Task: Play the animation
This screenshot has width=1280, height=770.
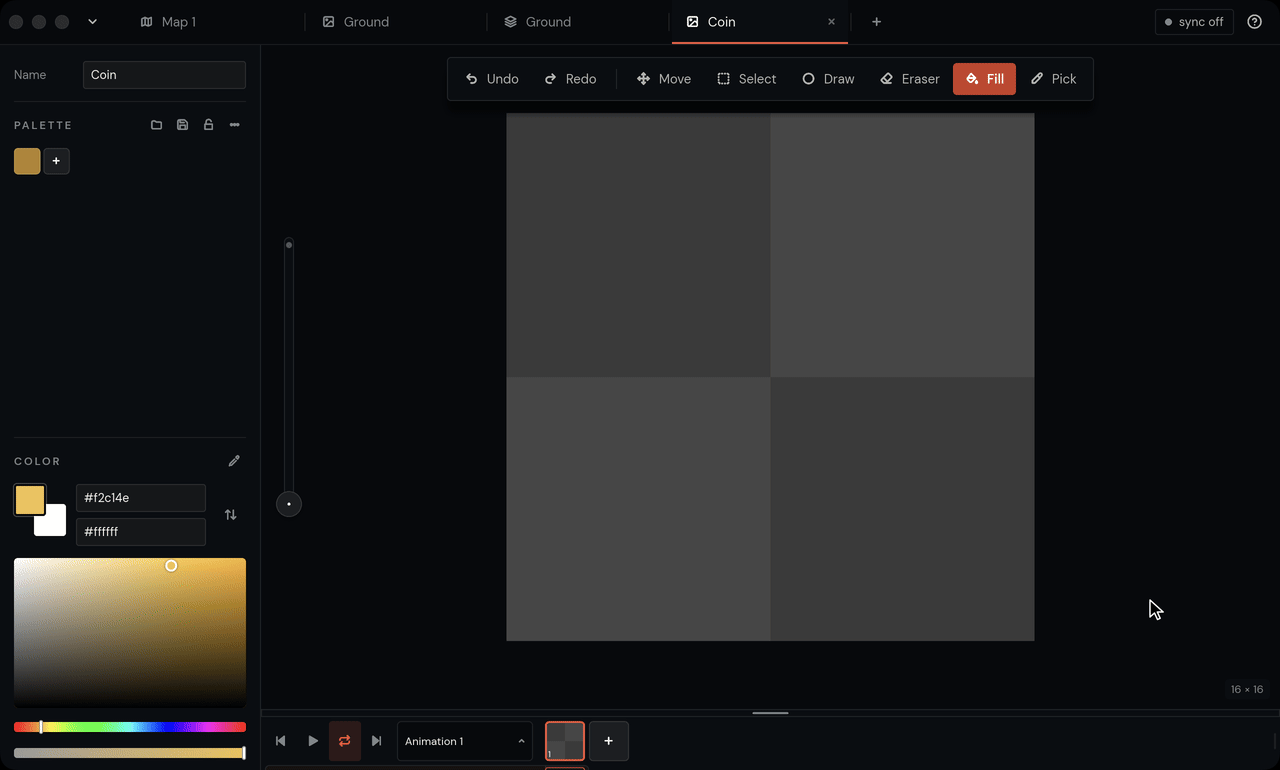Action: tap(313, 741)
